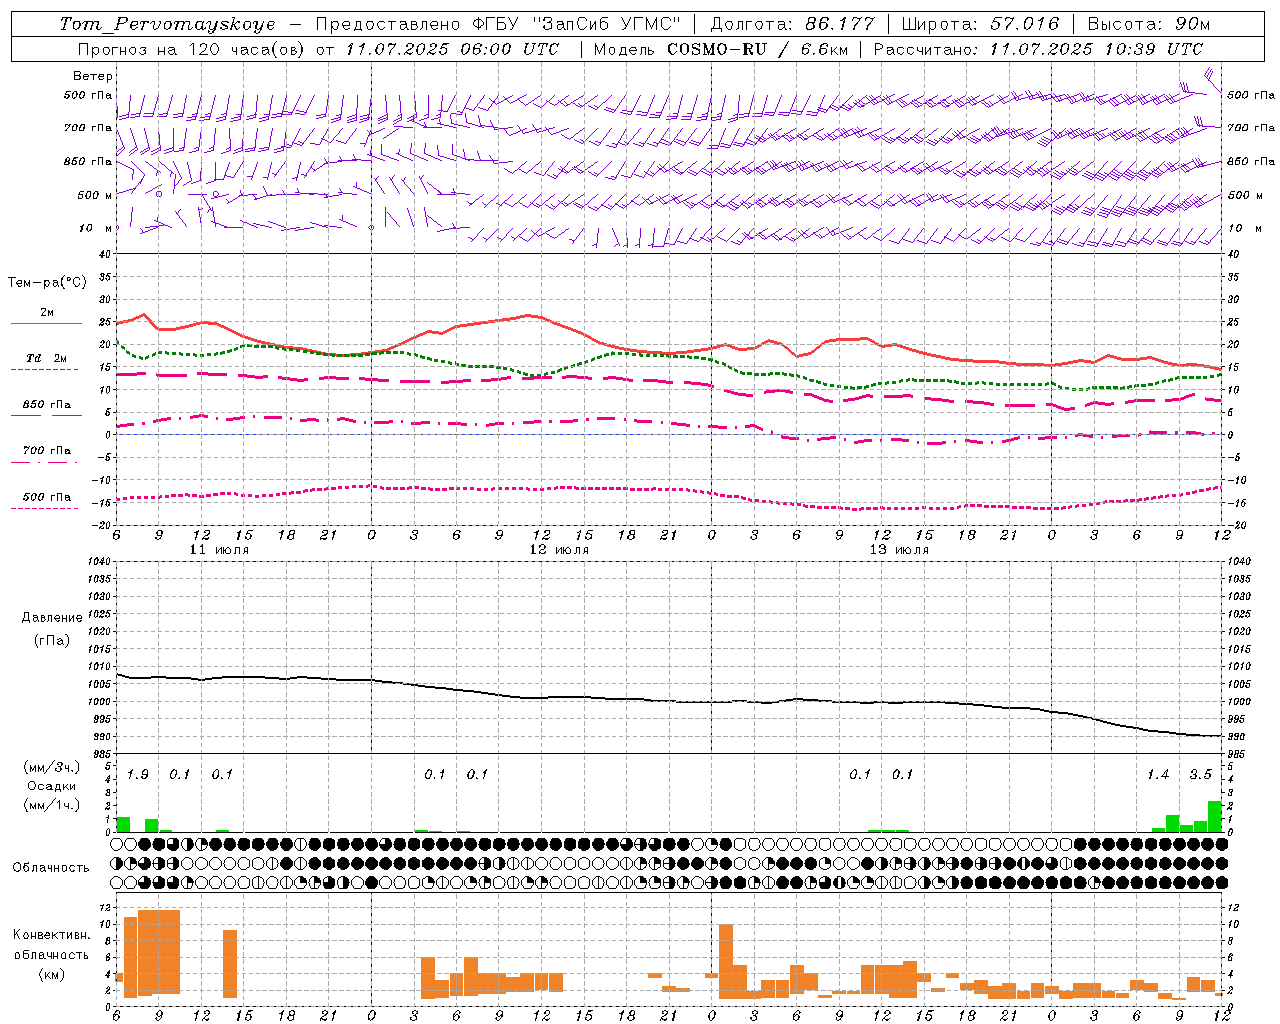Click the longitude value Долгота: 86.177
The width and height of the screenshot is (1280, 1024).
click(x=792, y=25)
